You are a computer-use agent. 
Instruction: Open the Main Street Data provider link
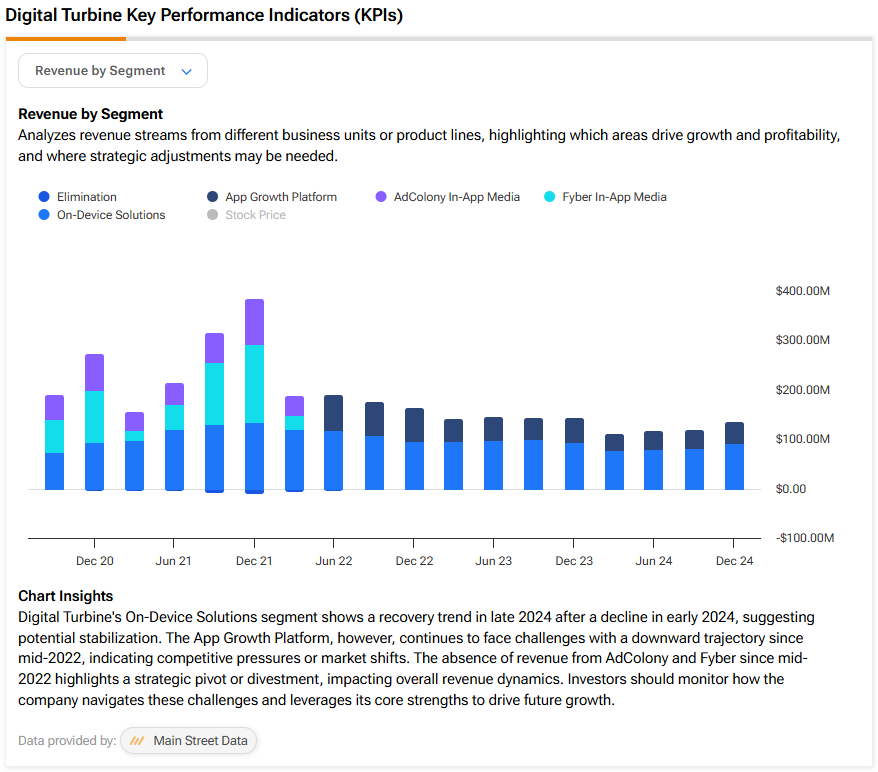click(x=189, y=741)
